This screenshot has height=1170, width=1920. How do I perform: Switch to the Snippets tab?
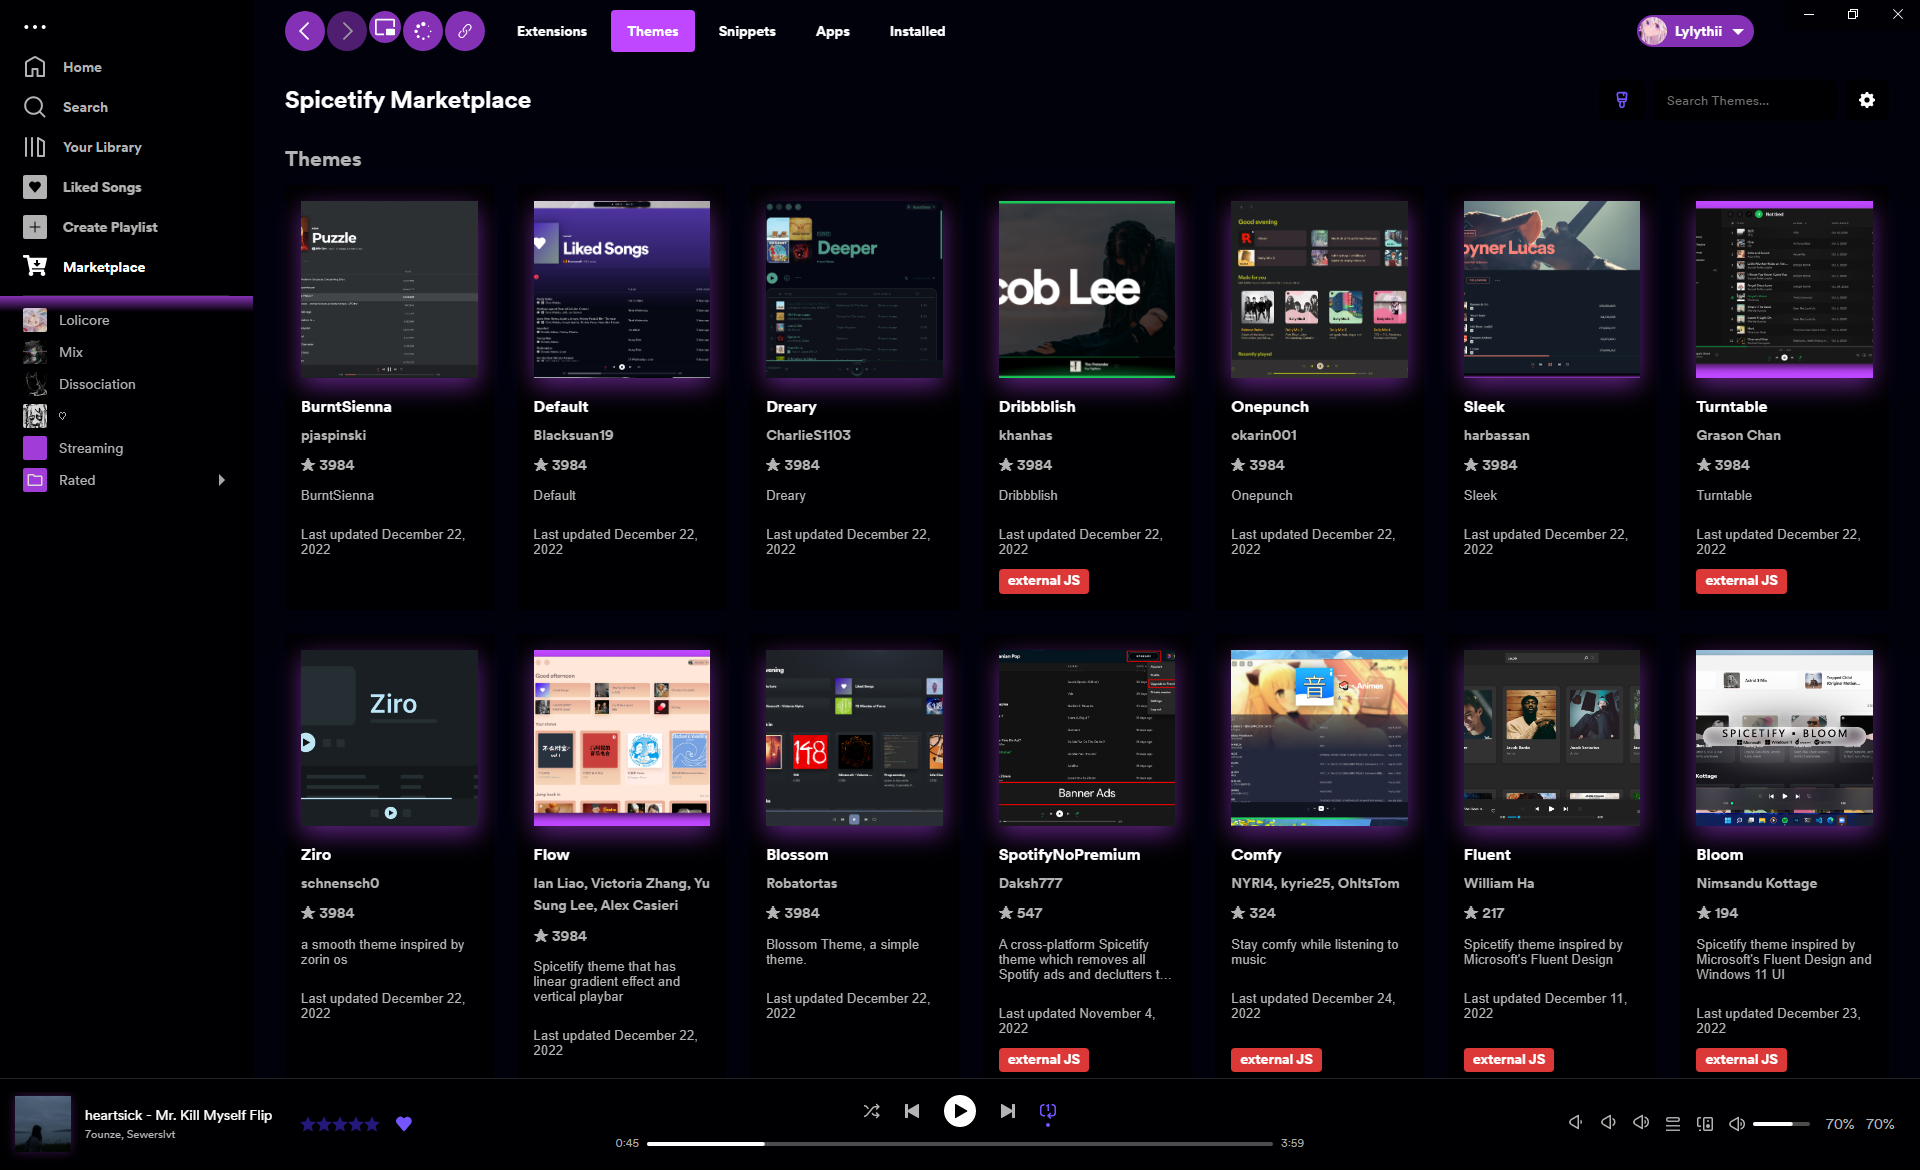pos(747,31)
